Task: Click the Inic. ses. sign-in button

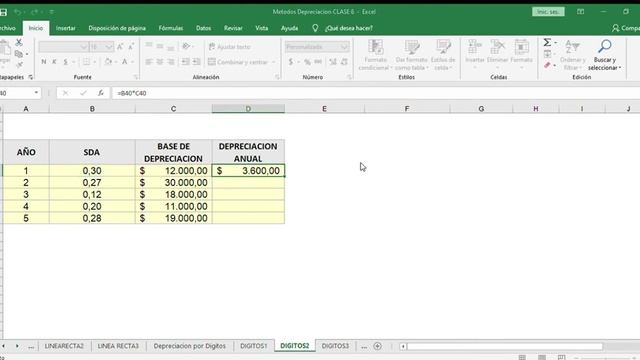Action: click(548, 12)
